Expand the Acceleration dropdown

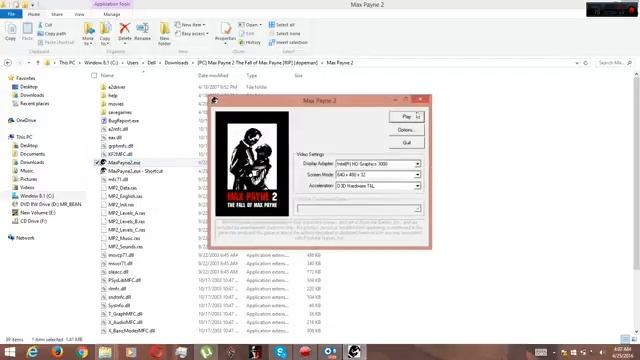coord(417,186)
